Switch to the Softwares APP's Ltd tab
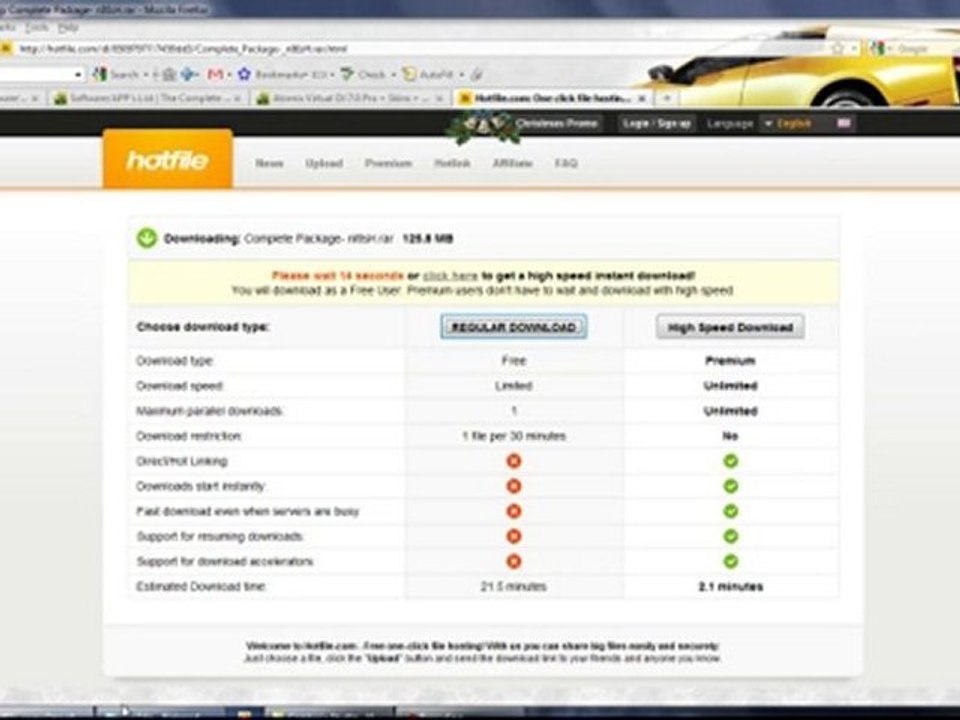The height and width of the screenshot is (720, 960). click(147, 98)
